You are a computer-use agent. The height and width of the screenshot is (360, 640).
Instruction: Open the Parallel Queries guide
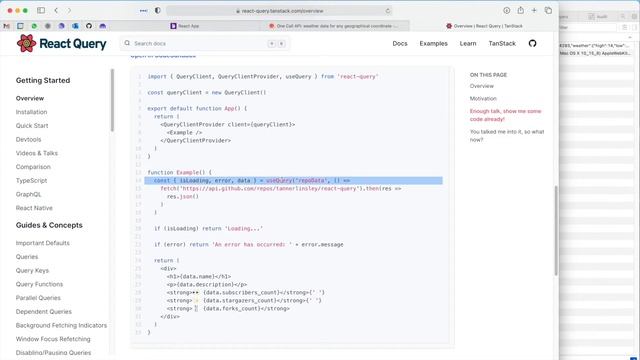[38, 298]
